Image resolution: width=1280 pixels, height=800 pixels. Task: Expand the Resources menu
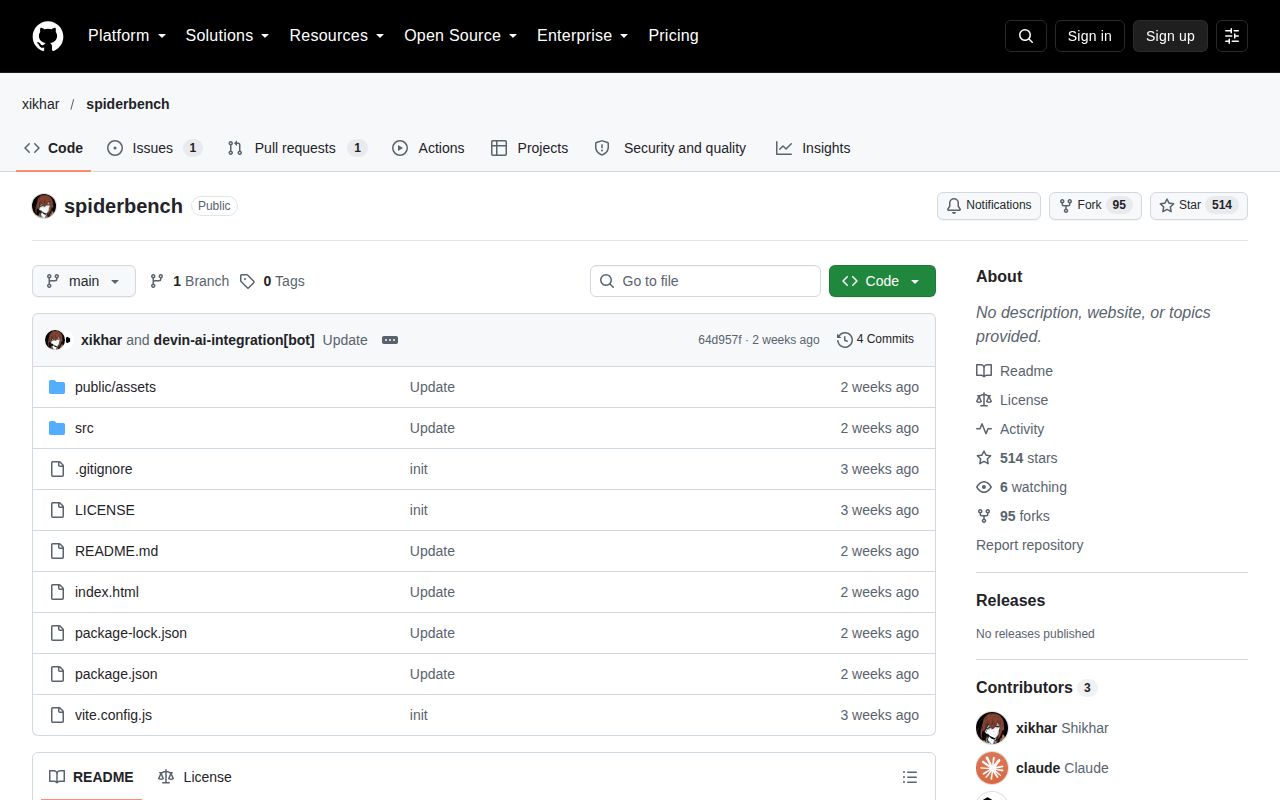[x=337, y=35]
